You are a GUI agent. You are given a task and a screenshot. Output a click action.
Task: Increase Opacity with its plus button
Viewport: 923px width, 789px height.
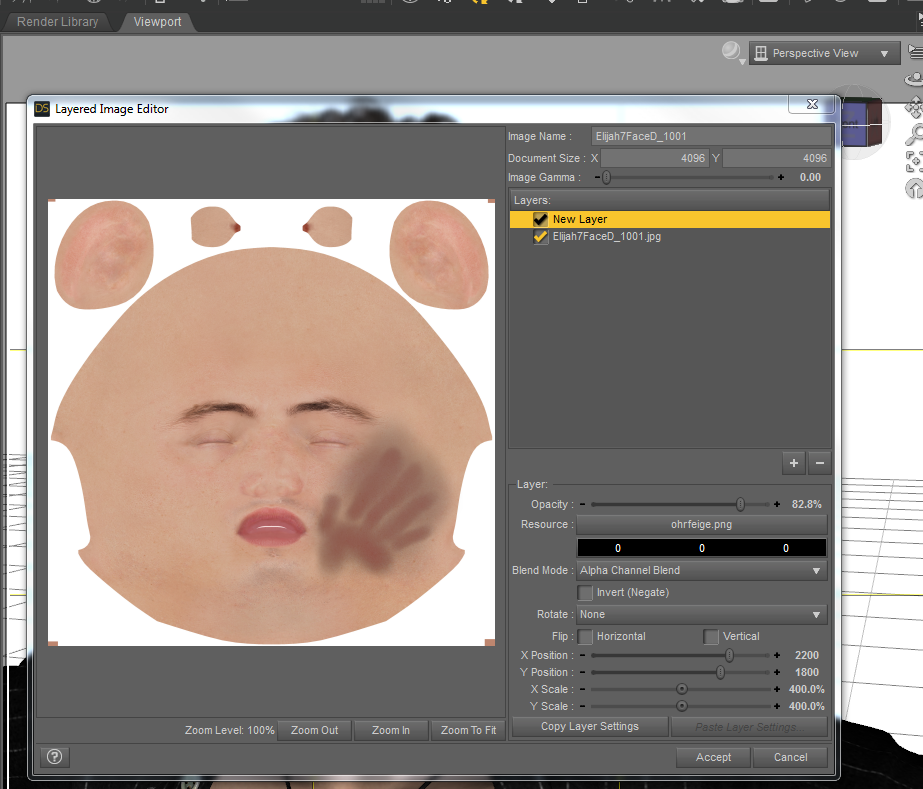[x=777, y=504]
